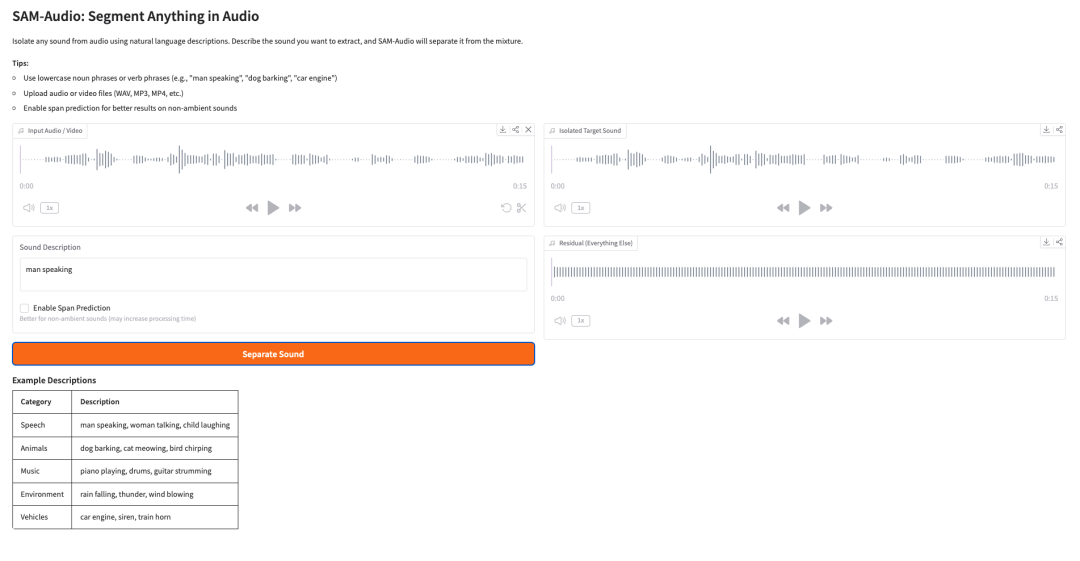Viewport: 1080px width, 561px height.
Task: Rewind the Isolated Target Sound
Action: coord(783,207)
